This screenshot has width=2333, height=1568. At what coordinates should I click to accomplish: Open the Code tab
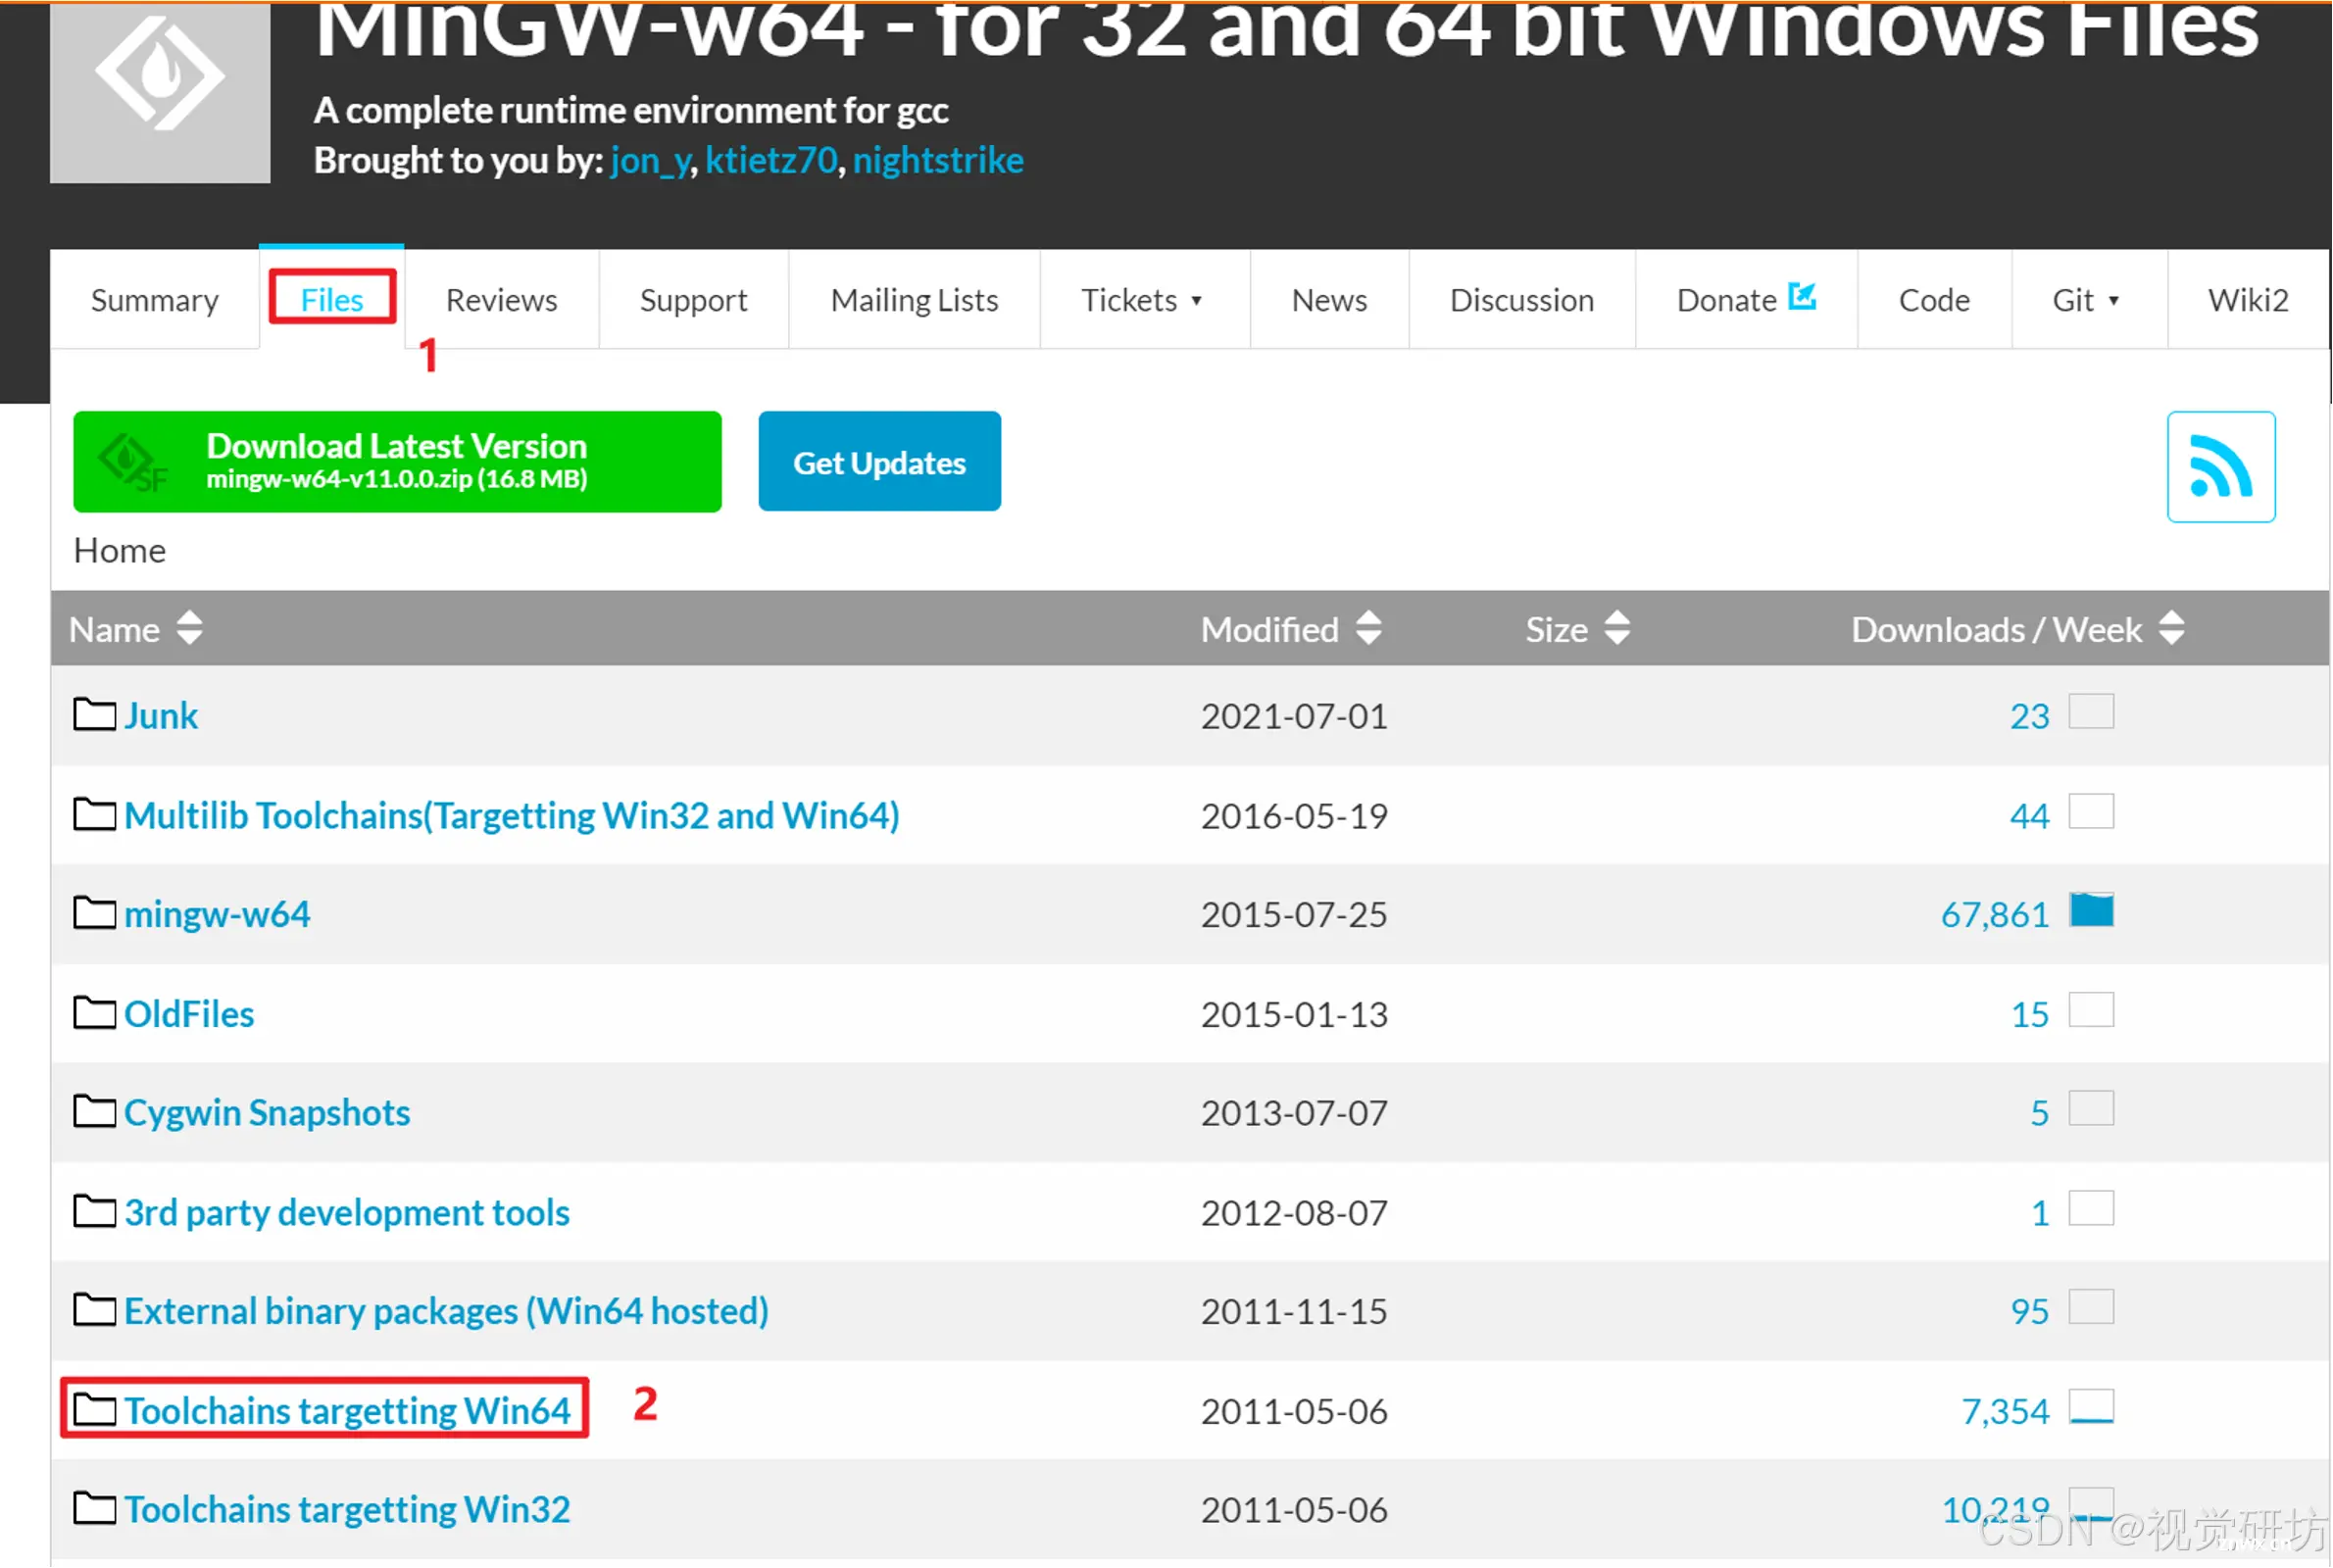point(1935,300)
